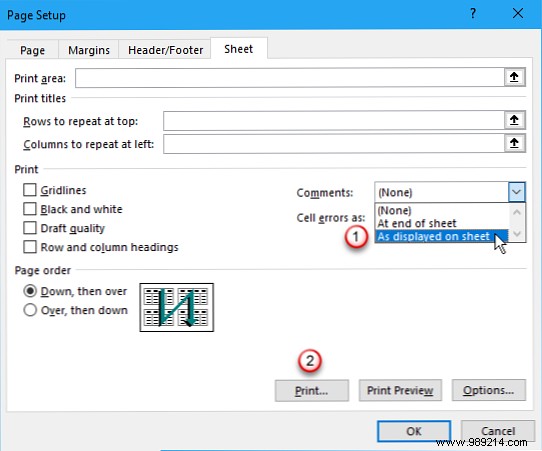Click the Rows to repeat at top field

click(334, 121)
